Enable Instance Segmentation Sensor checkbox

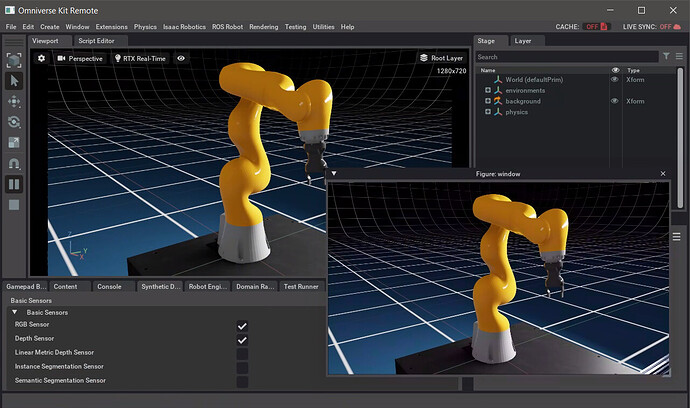point(242,368)
